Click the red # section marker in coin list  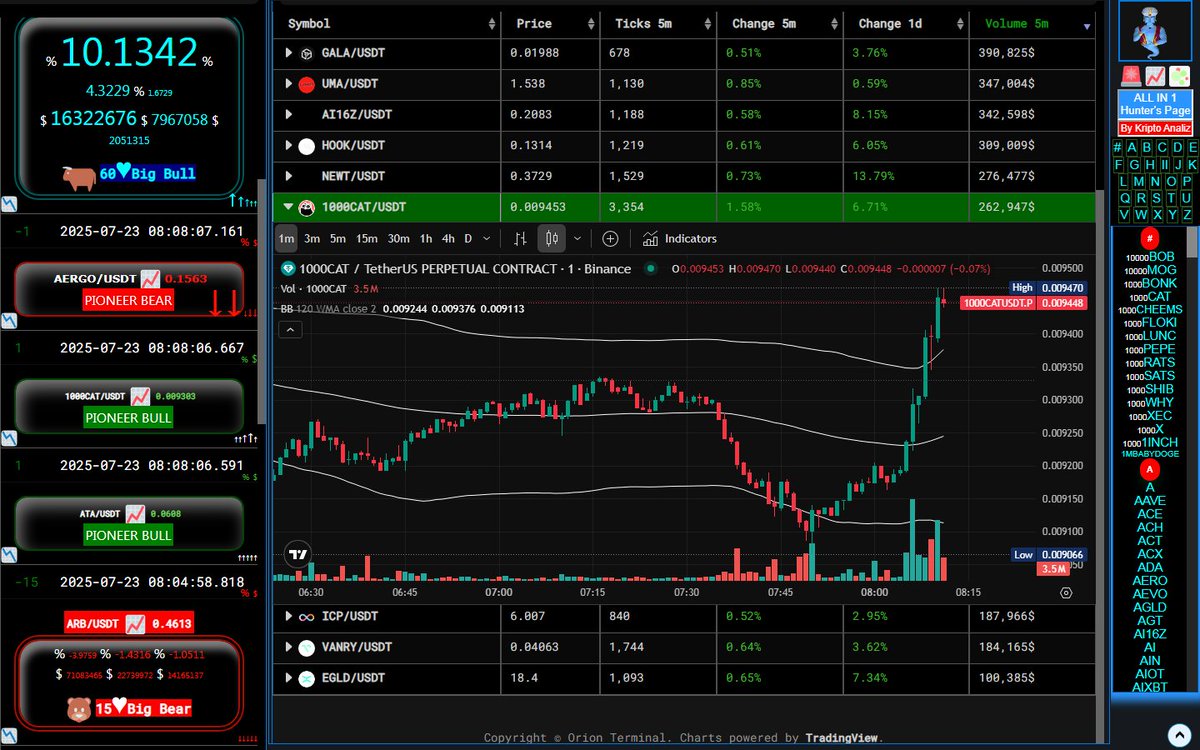pos(1150,239)
